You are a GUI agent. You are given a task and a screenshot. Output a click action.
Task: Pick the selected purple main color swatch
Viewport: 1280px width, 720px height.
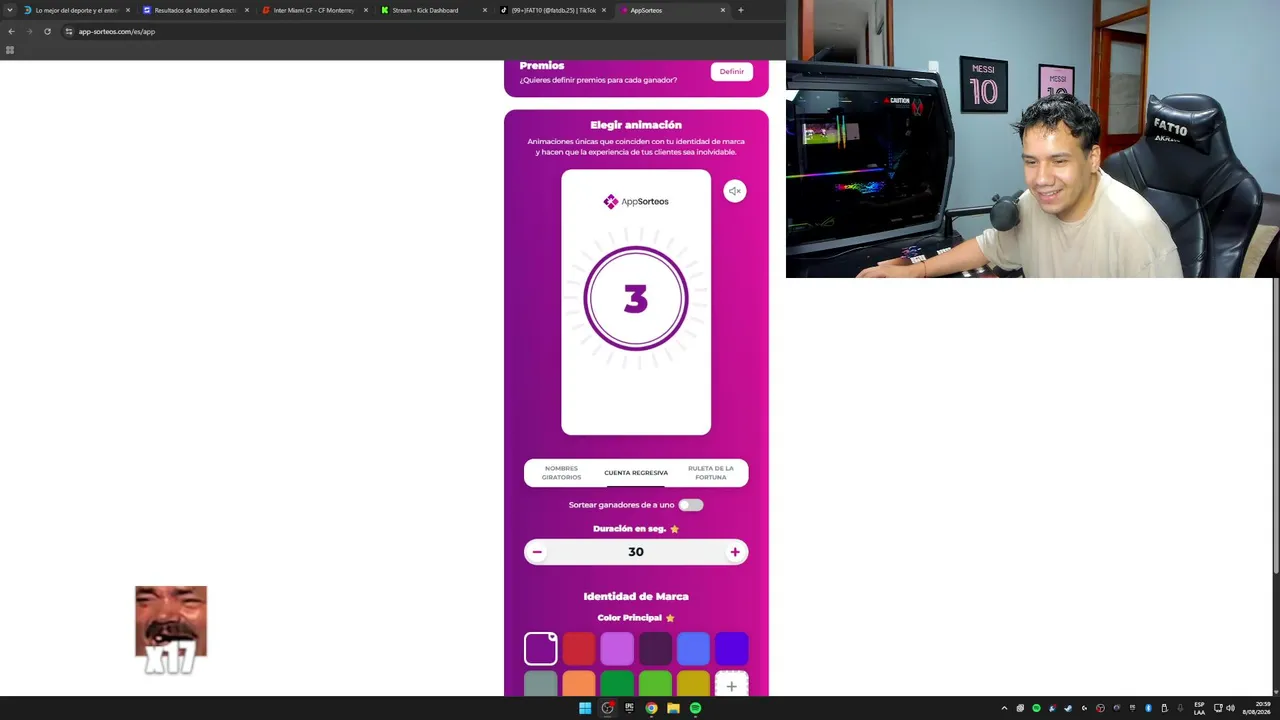click(541, 648)
